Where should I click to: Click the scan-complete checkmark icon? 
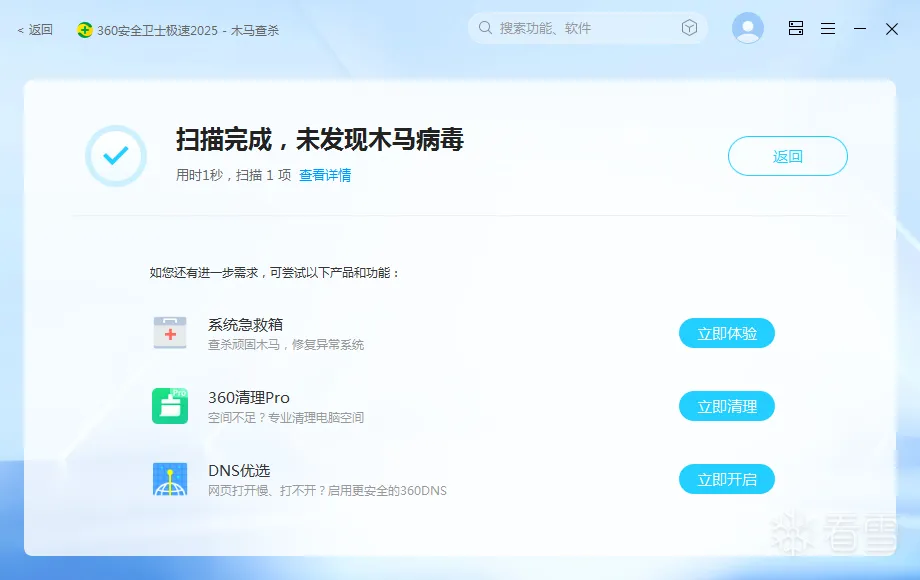(x=116, y=156)
